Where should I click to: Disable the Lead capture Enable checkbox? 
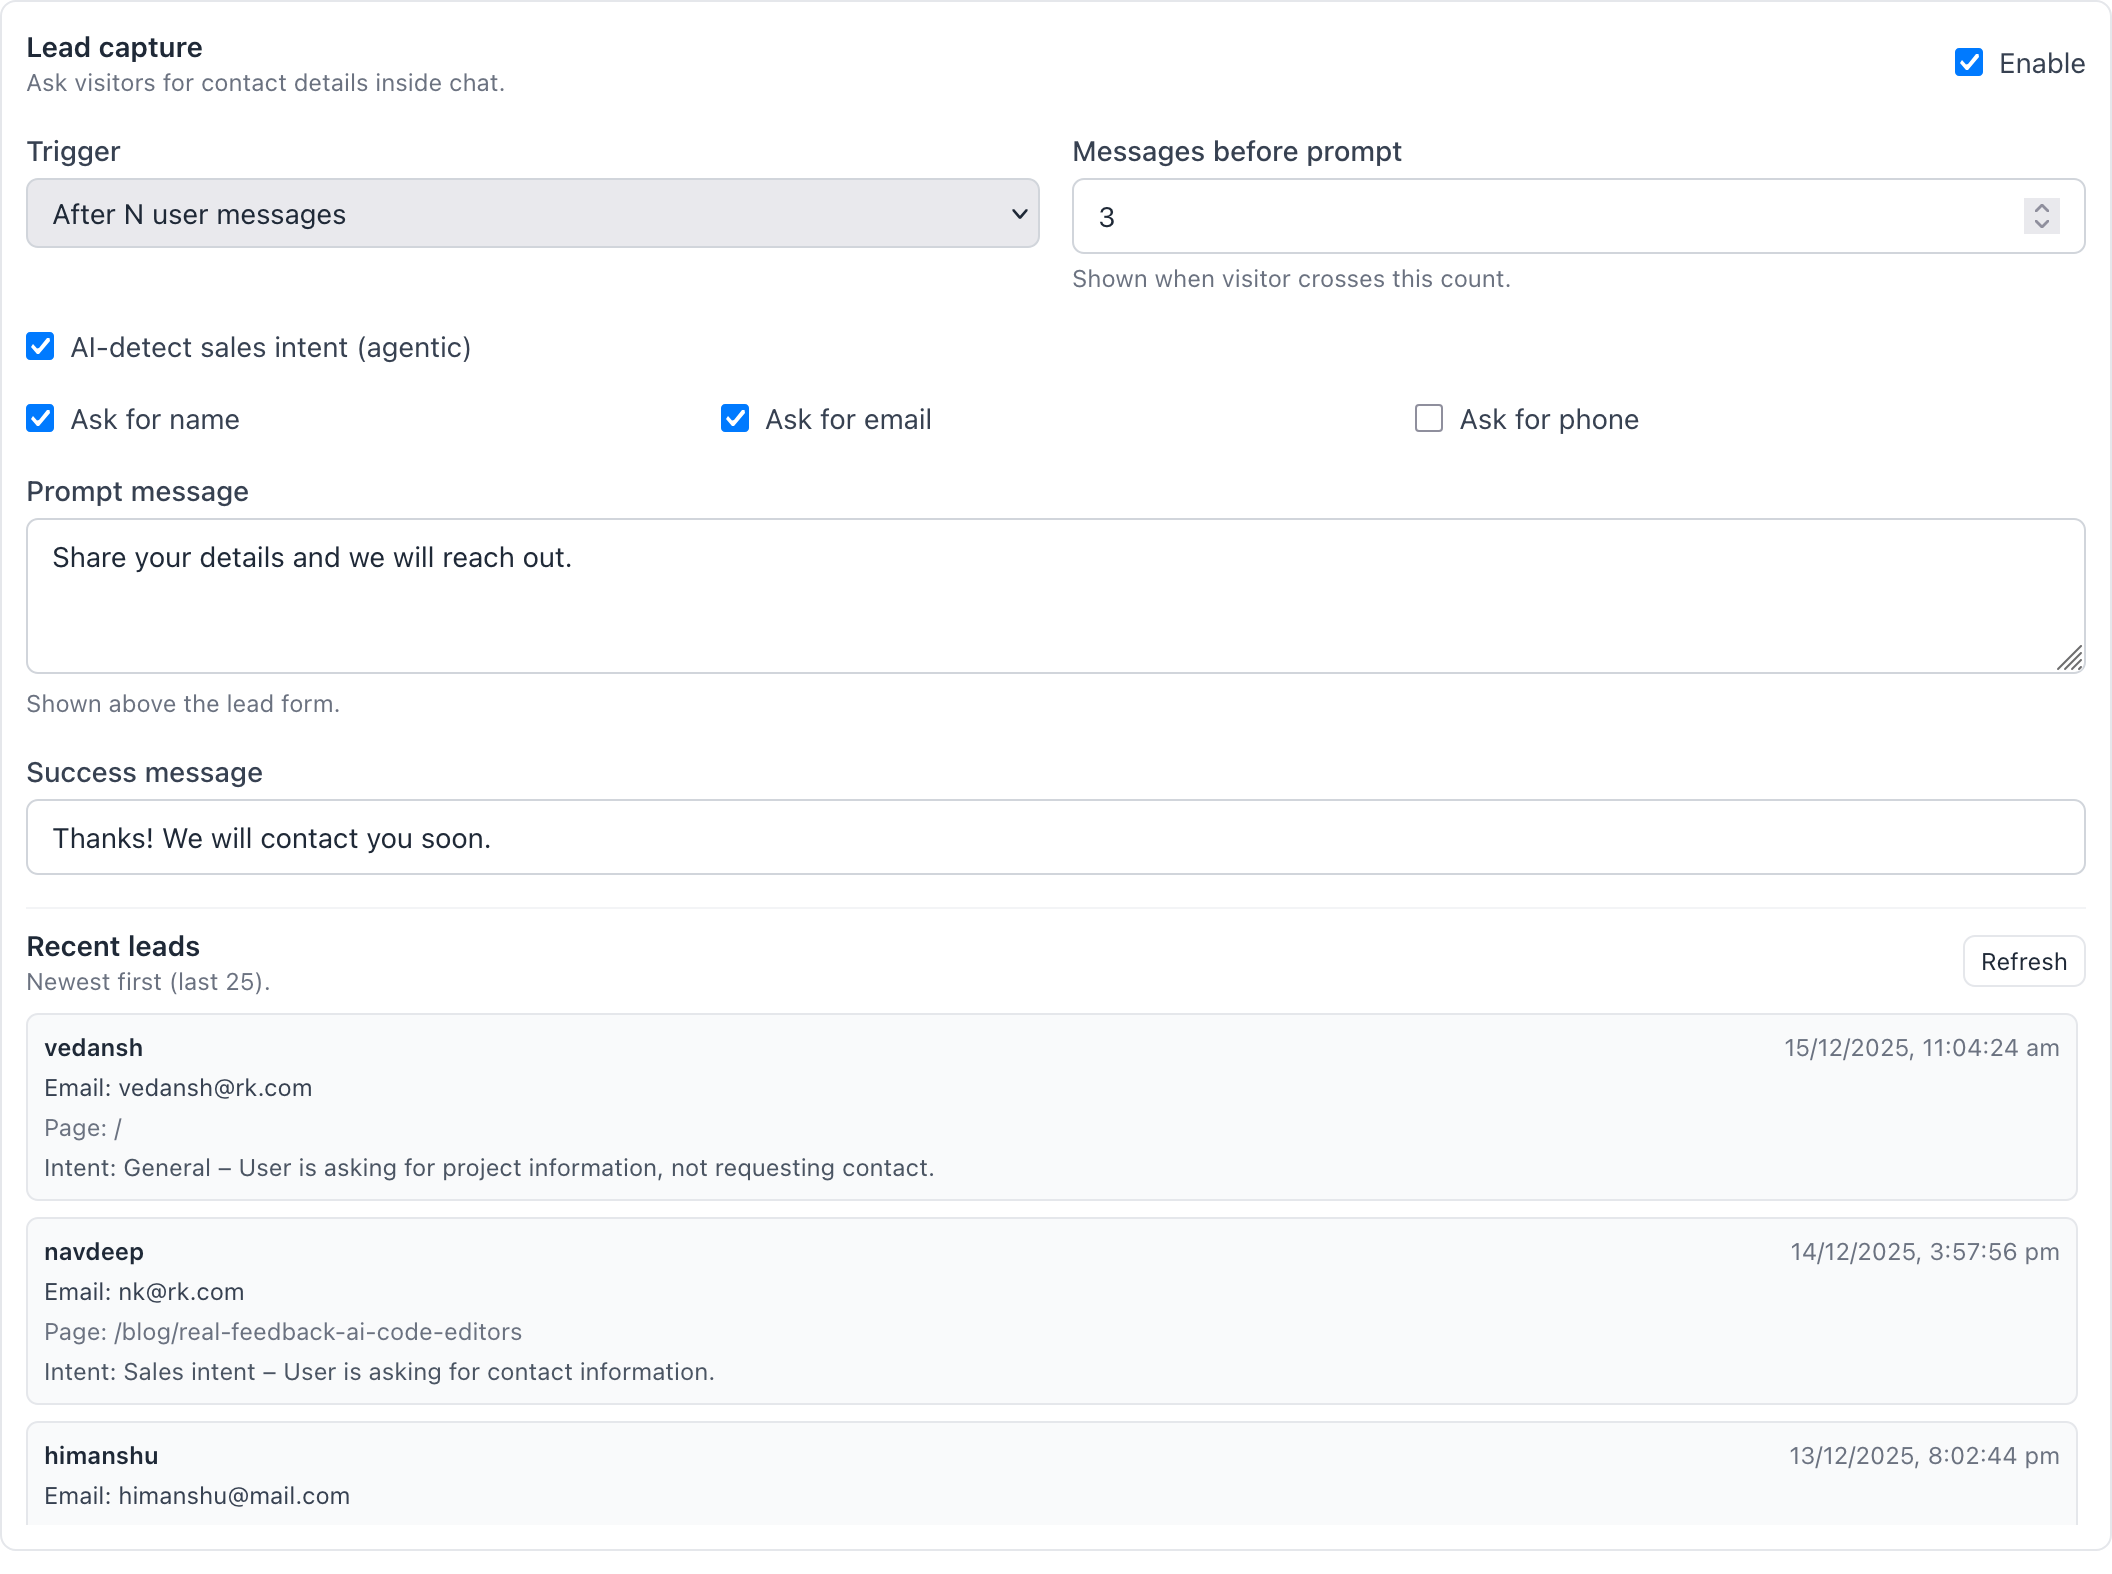pyautogui.click(x=1968, y=63)
